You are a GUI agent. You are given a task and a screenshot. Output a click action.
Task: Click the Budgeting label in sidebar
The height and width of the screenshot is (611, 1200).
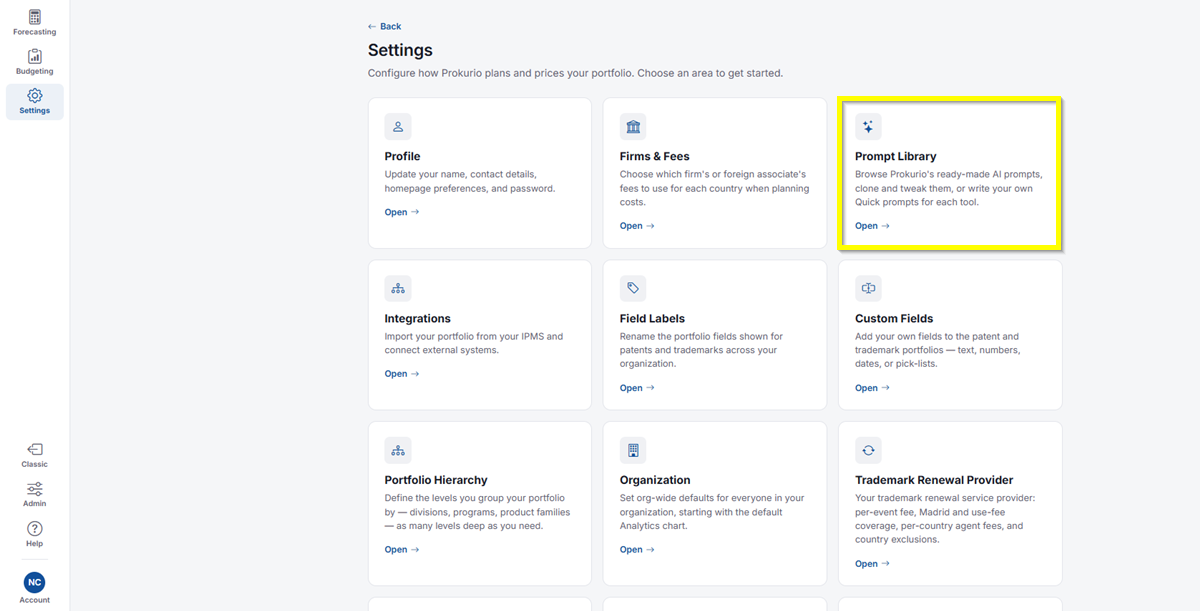click(35, 71)
